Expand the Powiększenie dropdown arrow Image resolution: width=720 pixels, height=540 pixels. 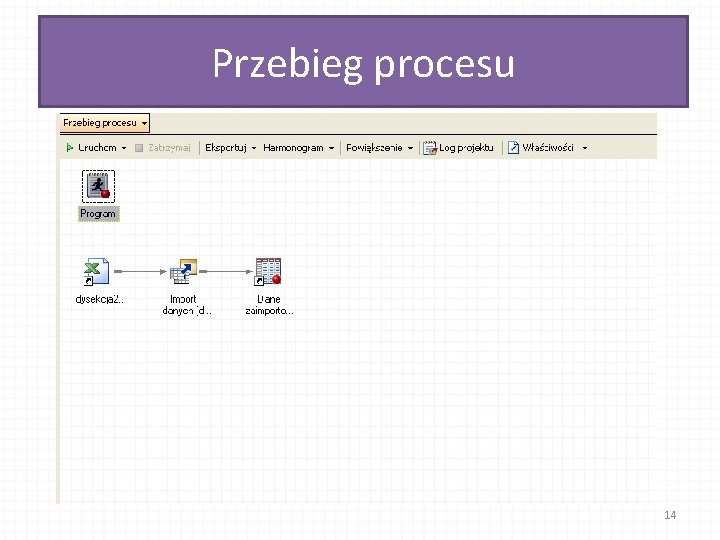tap(410, 148)
